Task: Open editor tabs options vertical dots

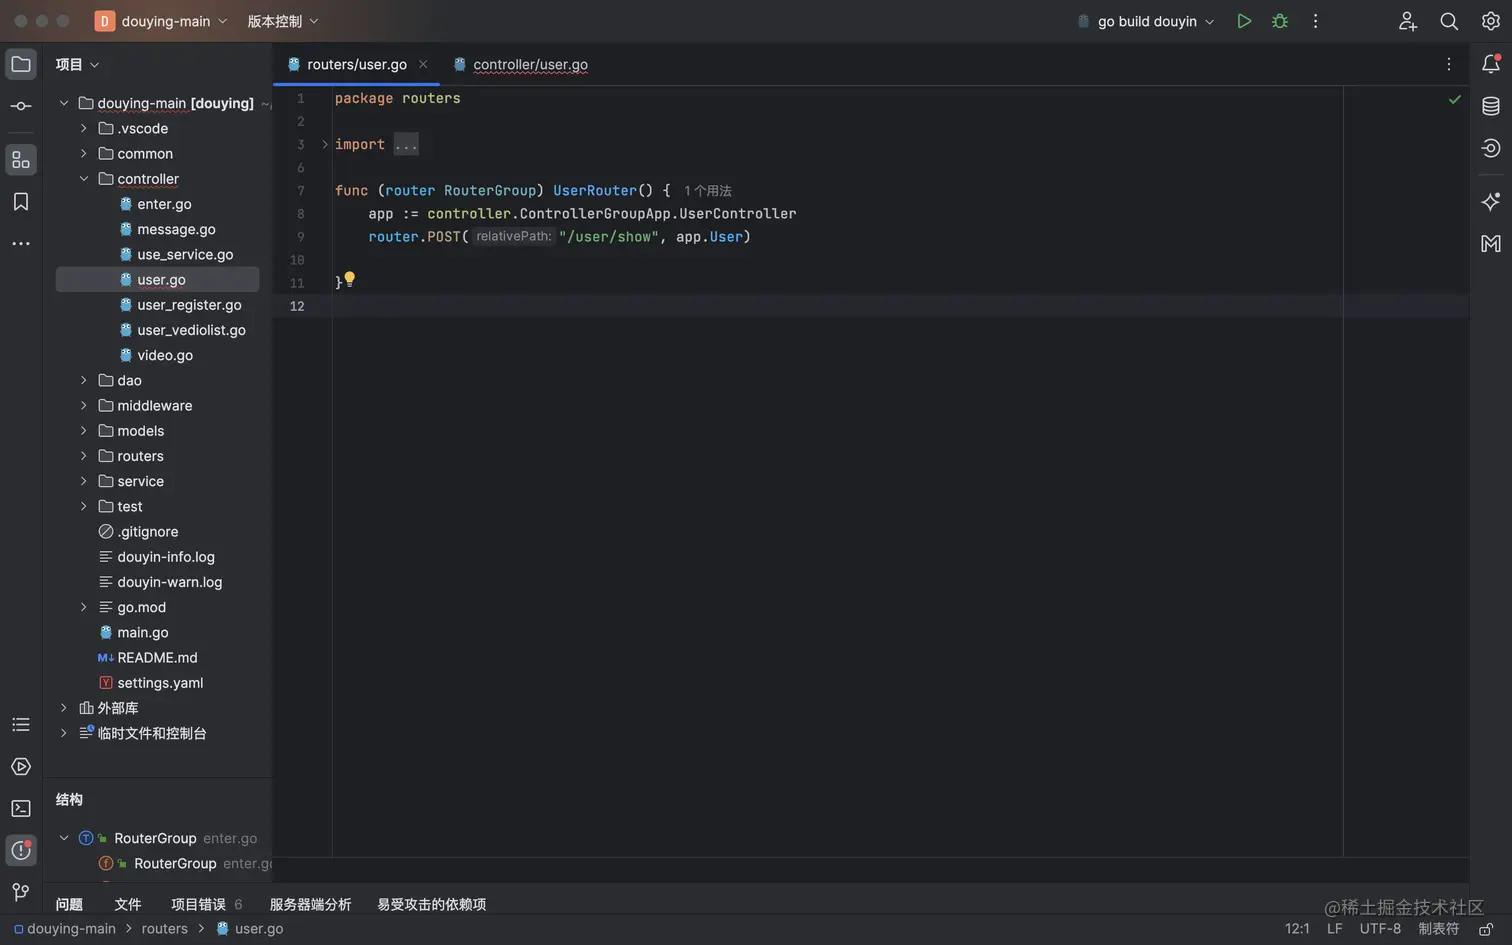Action: coord(1449,64)
